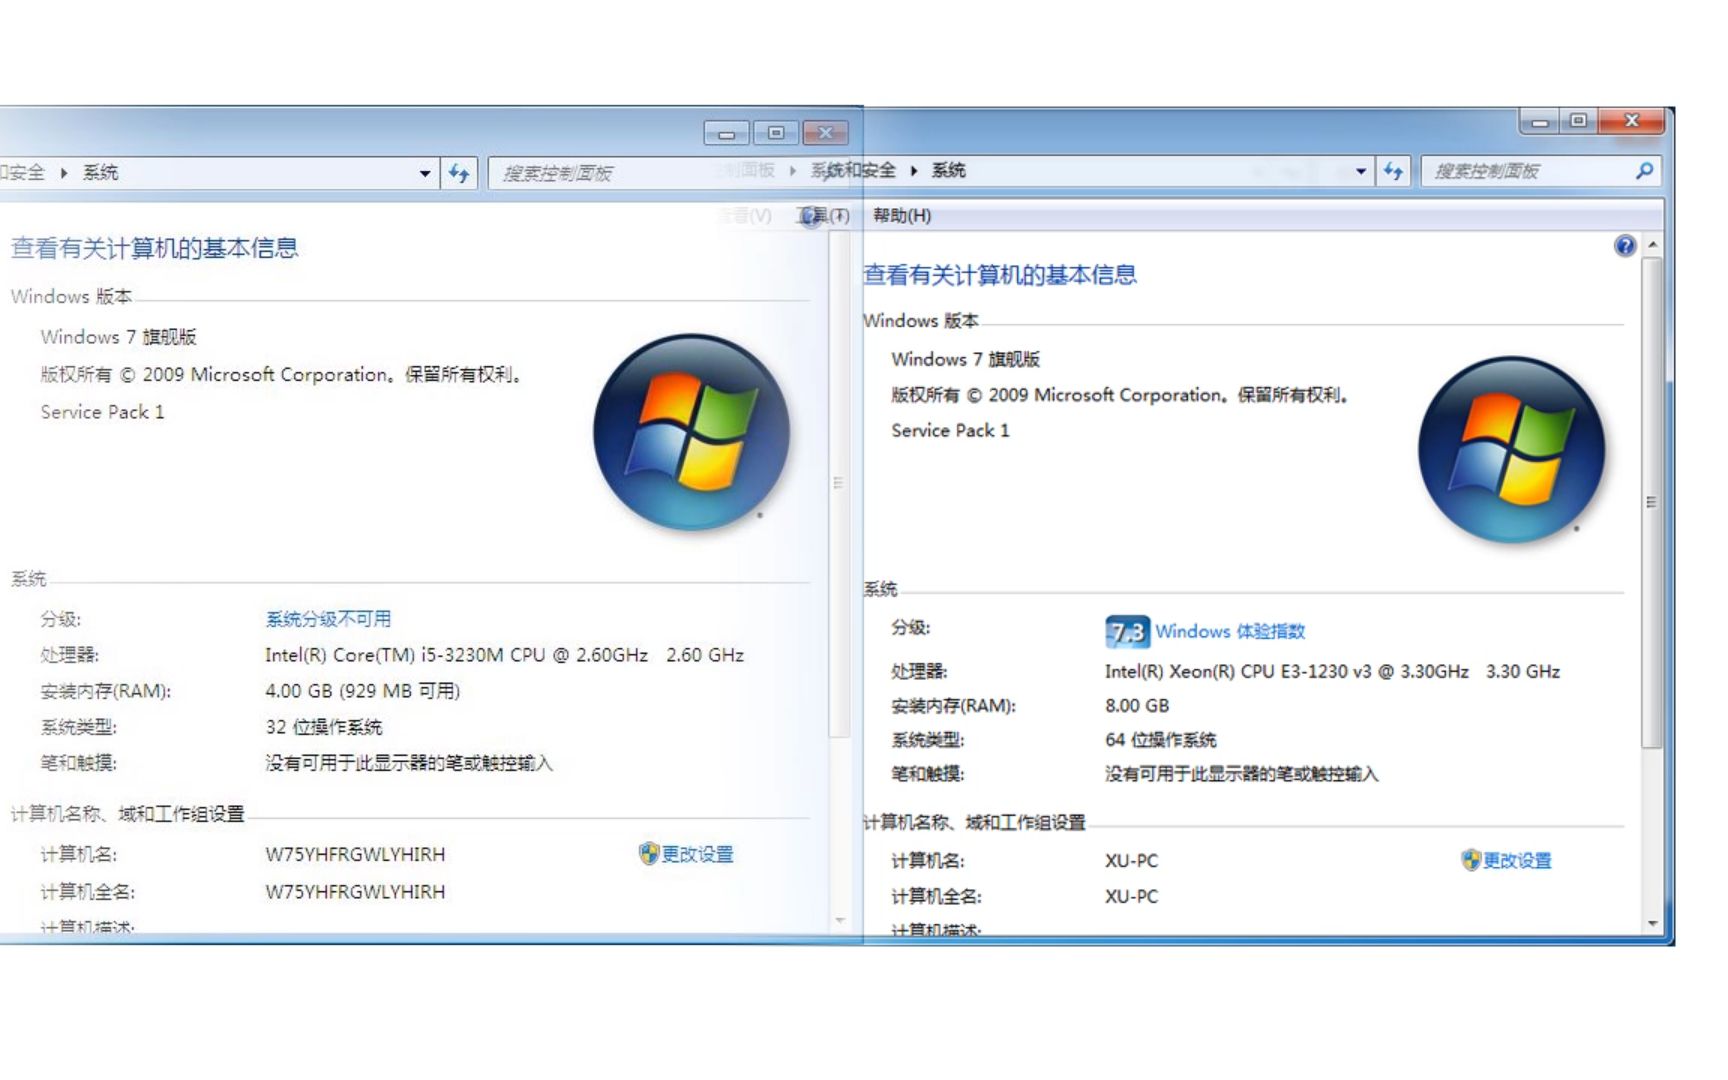
Task: Expand breadcrumb arrow before 系统 in left window
Action: [64, 173]
